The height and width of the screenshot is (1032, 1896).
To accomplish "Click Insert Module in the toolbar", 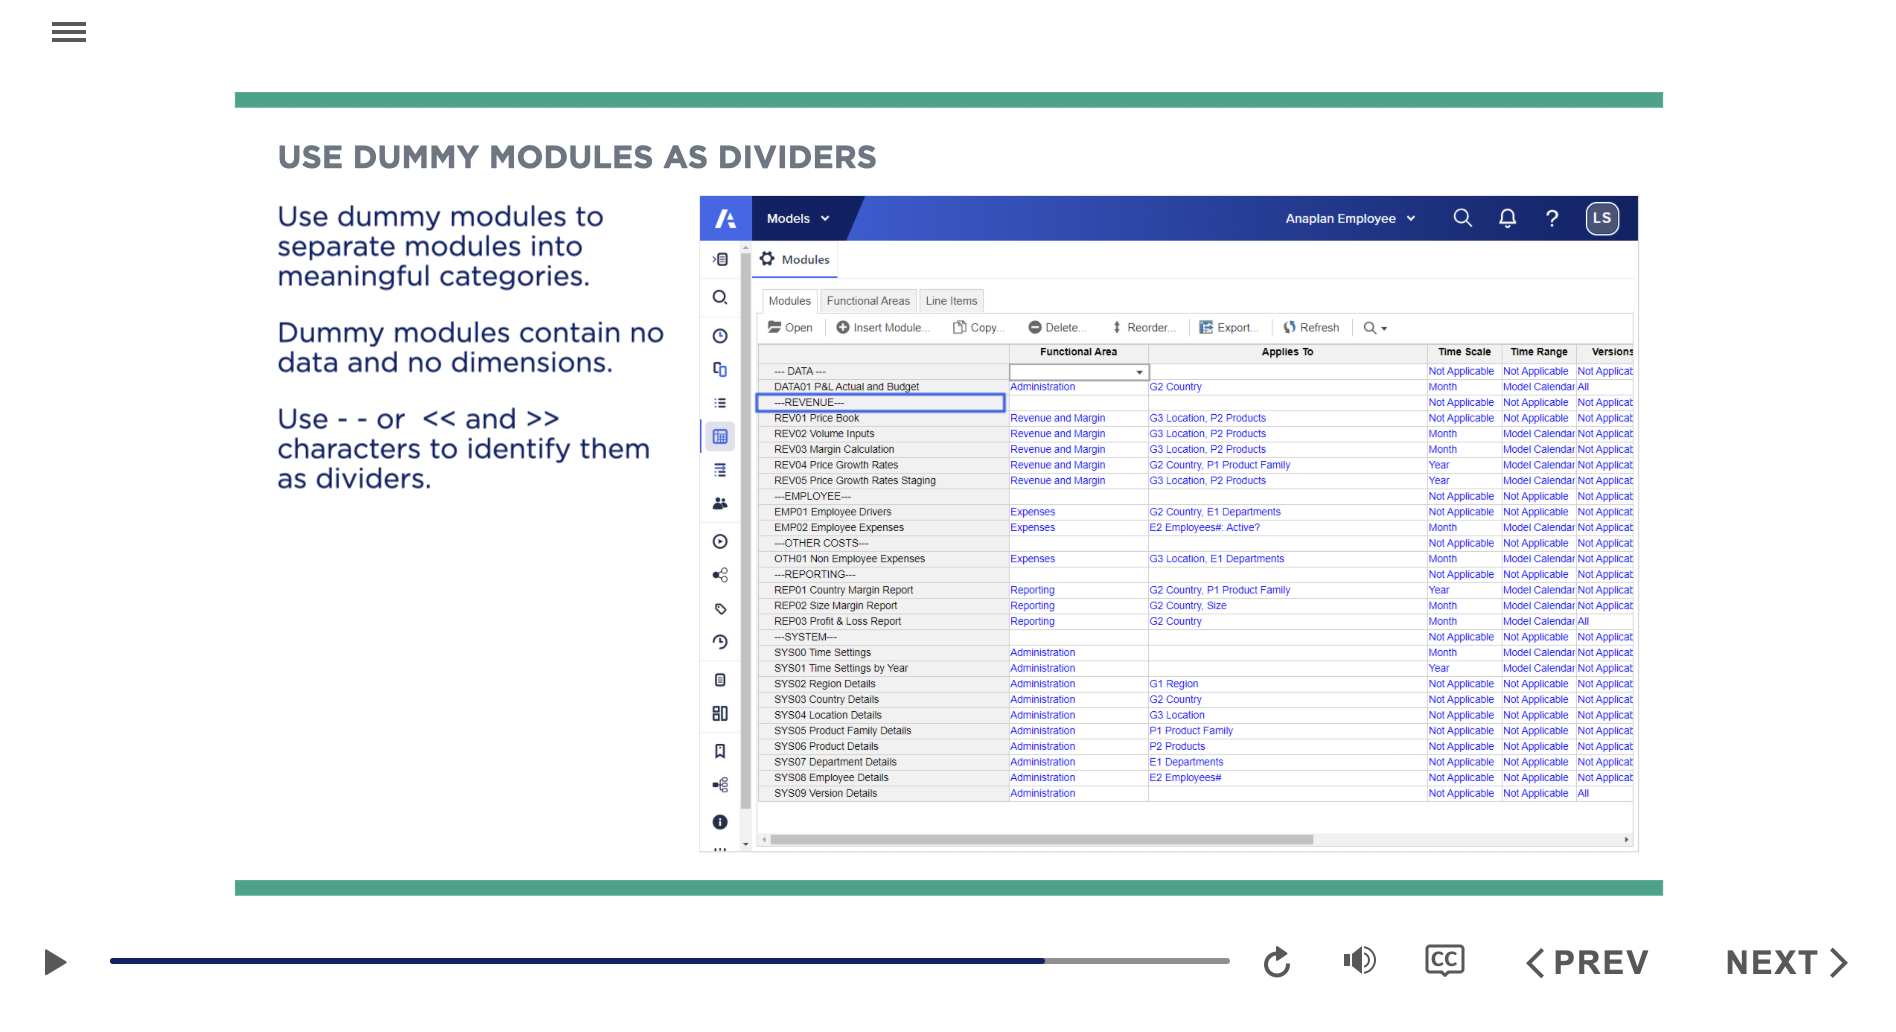I will (883, 328).
